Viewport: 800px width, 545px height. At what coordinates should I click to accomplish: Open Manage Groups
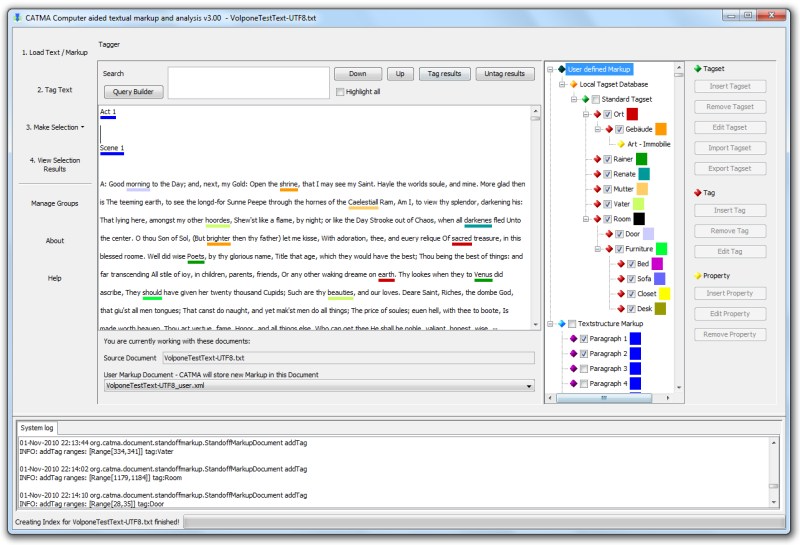[55, 203]
